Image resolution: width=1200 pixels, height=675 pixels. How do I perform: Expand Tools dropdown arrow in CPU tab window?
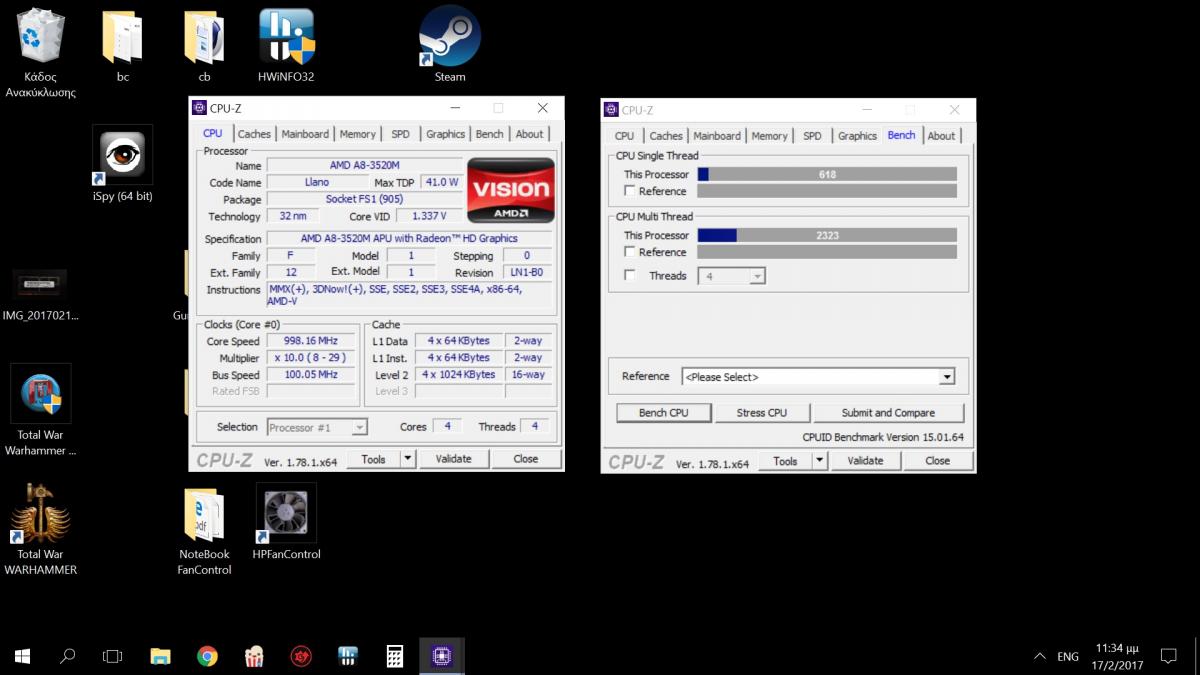pyautogui.click(x=408, y=459)
